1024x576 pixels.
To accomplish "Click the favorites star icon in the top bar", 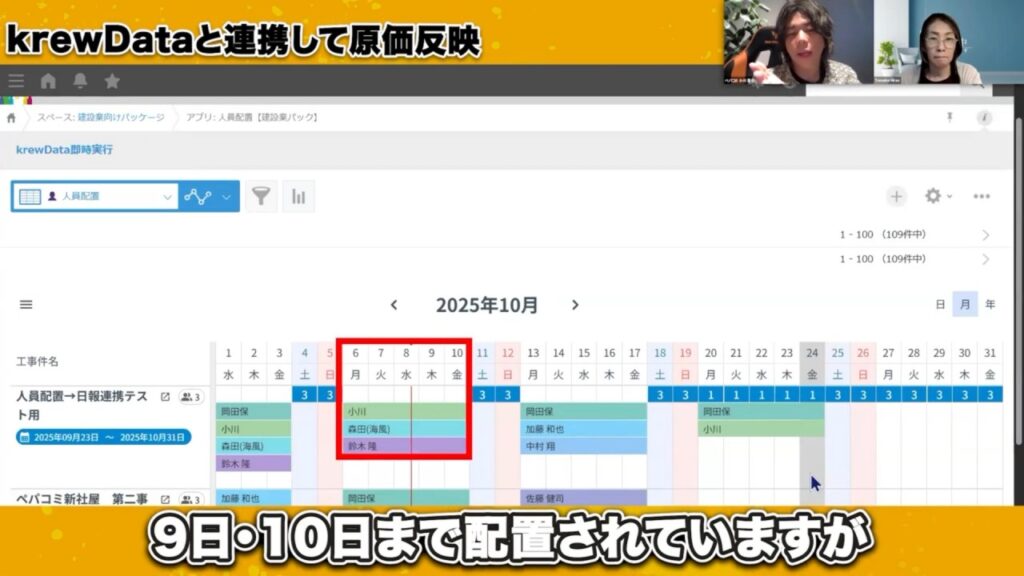I will [113, 79].
